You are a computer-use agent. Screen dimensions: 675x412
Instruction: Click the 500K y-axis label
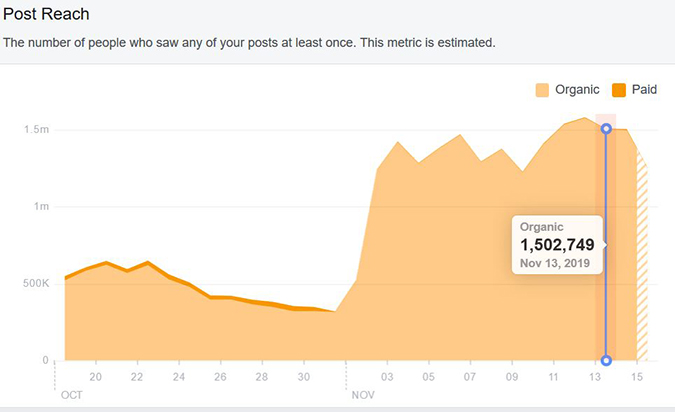point(35,284)
